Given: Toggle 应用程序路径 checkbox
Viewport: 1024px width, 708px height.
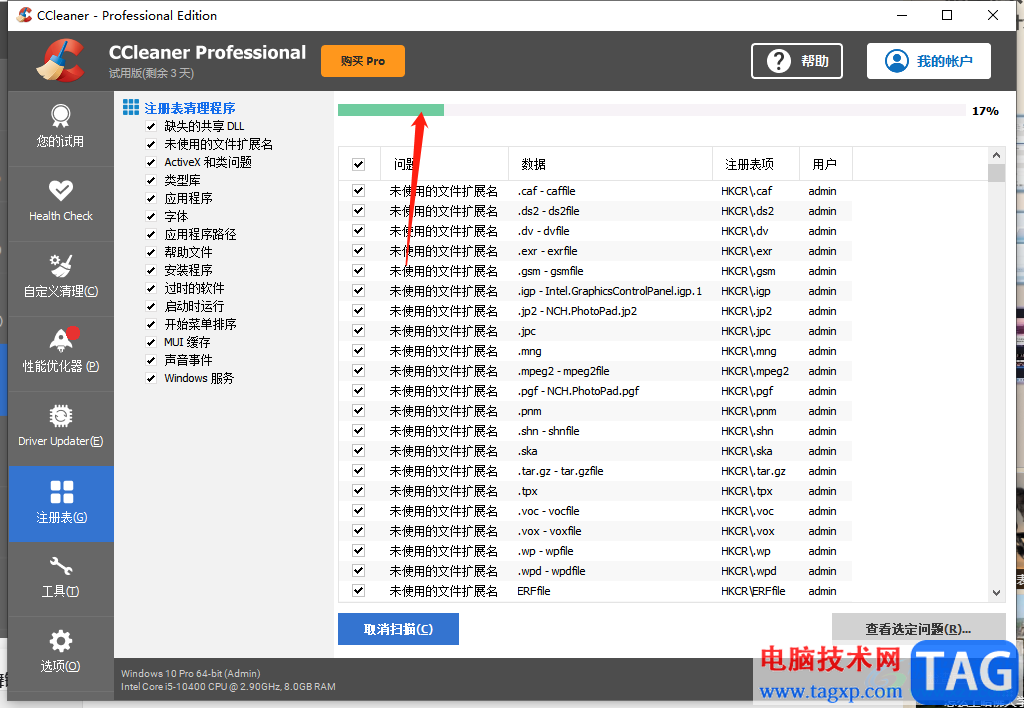Looking at the screenshot, I should click(151, 234).
